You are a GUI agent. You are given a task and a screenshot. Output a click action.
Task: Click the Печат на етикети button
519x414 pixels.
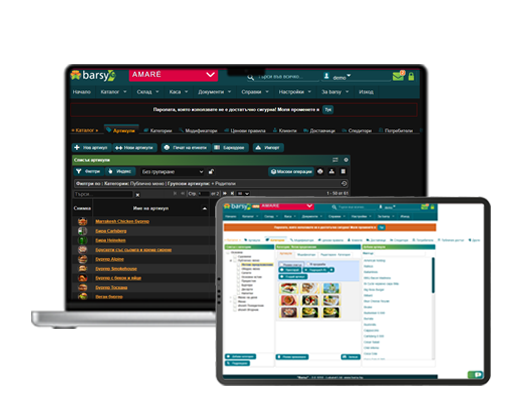[x=186, y=148]
